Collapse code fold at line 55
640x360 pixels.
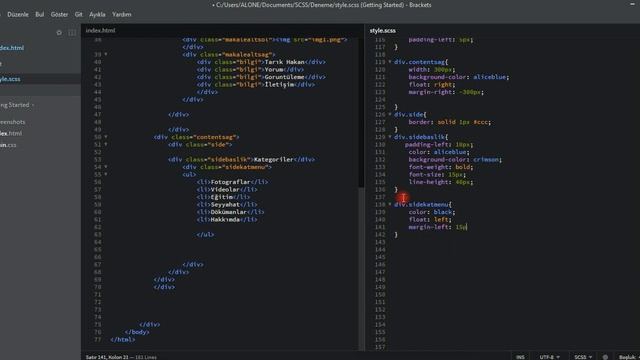tap(106, 174)
